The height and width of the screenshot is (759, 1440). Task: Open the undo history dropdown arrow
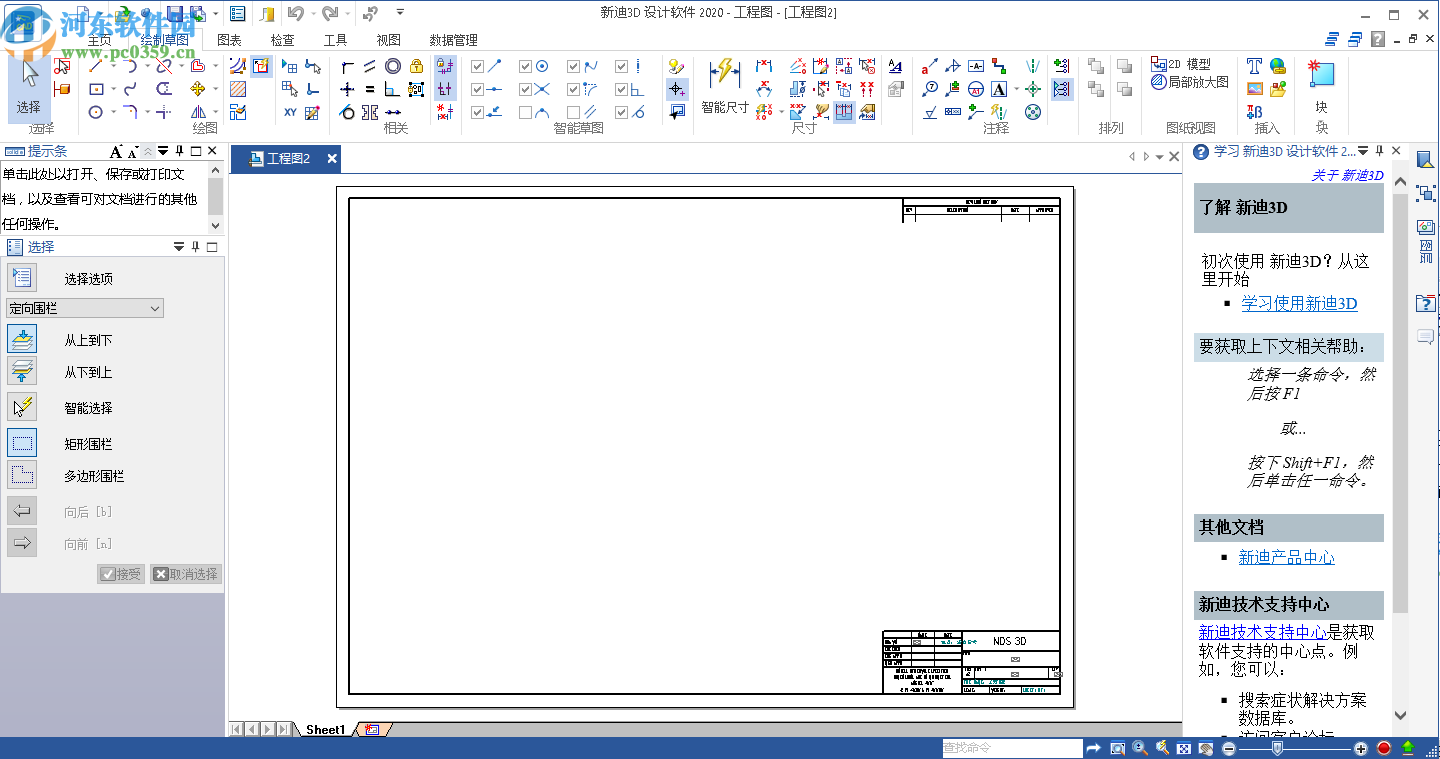tap(312, 13)
